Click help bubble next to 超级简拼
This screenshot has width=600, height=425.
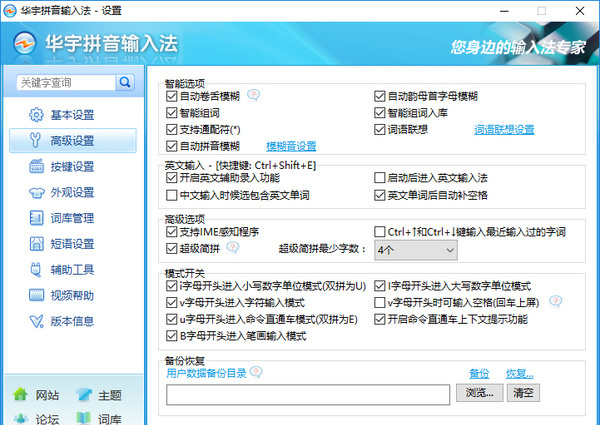pyautogui.click(x=232, y=248)
